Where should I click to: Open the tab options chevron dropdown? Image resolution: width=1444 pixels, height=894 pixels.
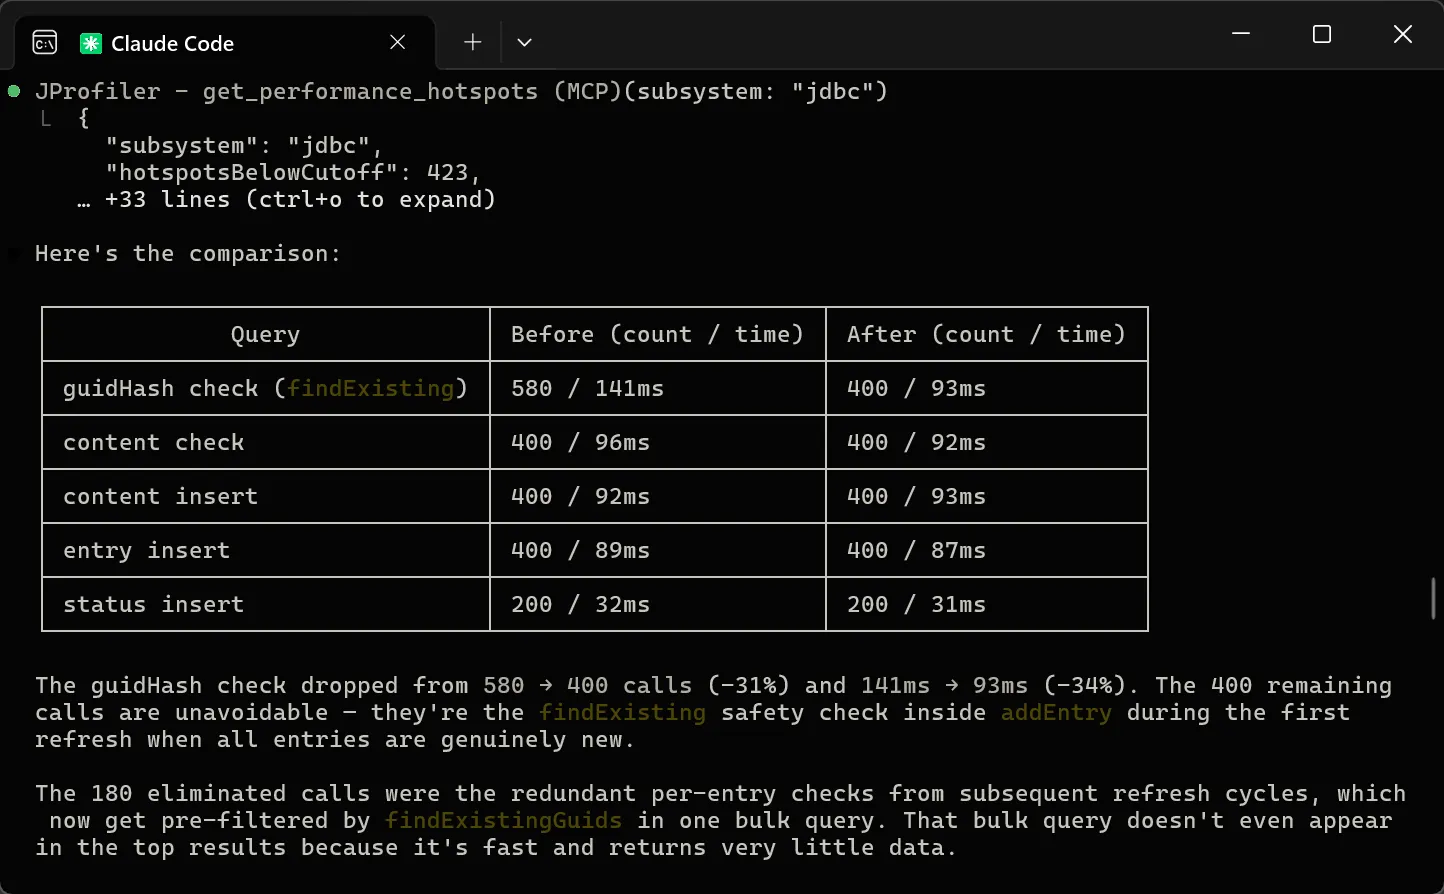tap(524, 42)
